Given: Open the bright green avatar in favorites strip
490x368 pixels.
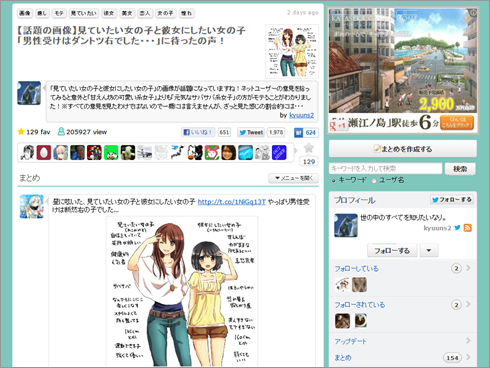Looking at the screenshot, I should coord(111,152).
